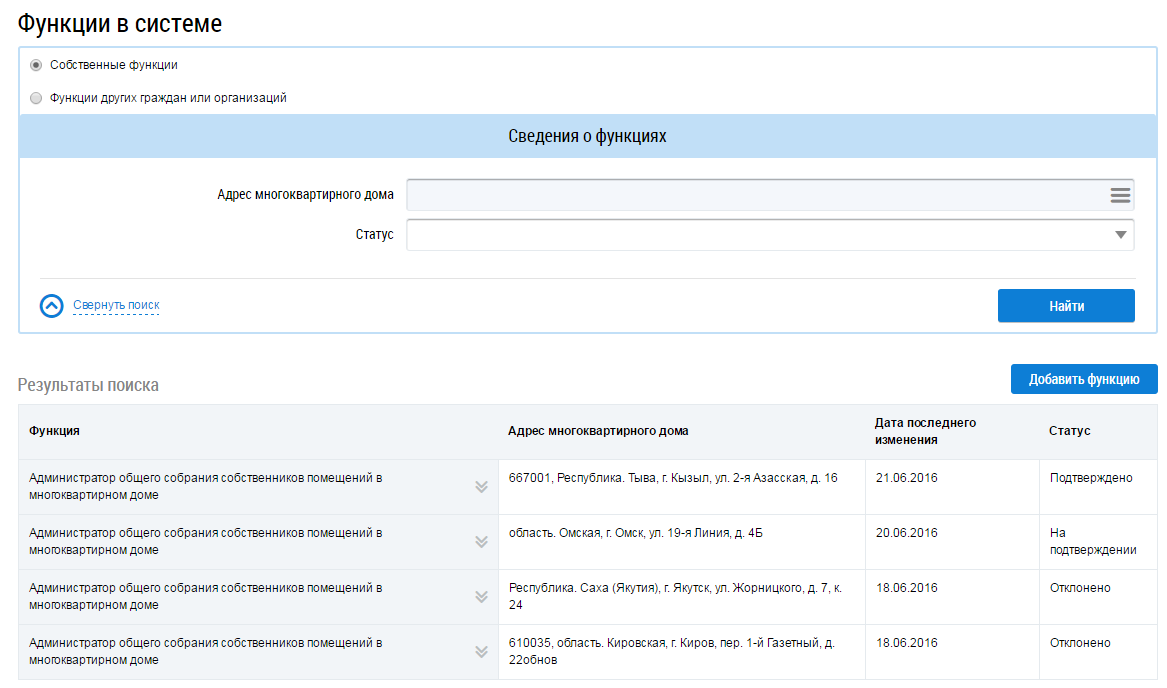
Task: Expand row details for Кызыл address
Action: tap(481, 487)
